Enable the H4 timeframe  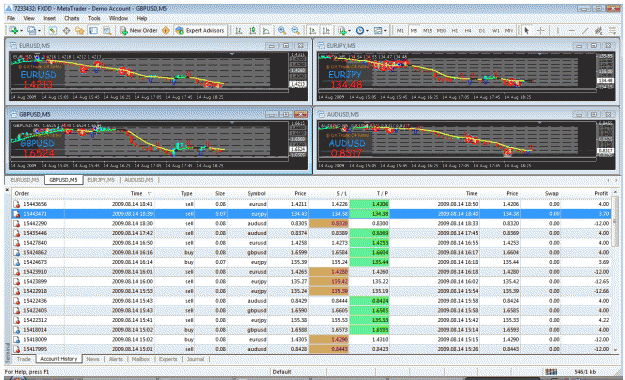(468, 31)
